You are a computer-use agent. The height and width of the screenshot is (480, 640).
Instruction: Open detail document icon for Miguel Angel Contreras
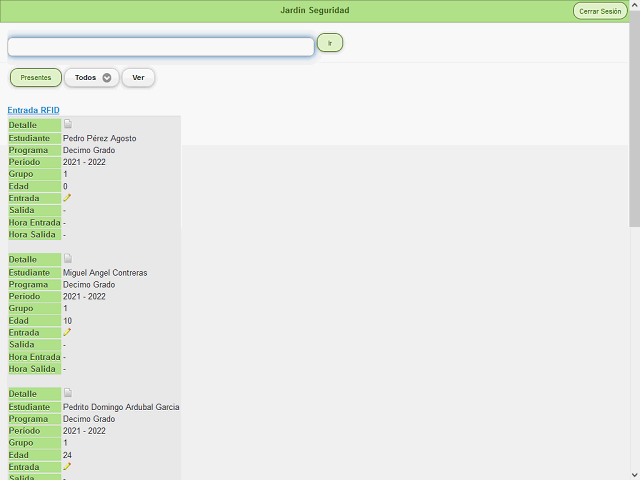pyautogui.click(x=68, y=259)
